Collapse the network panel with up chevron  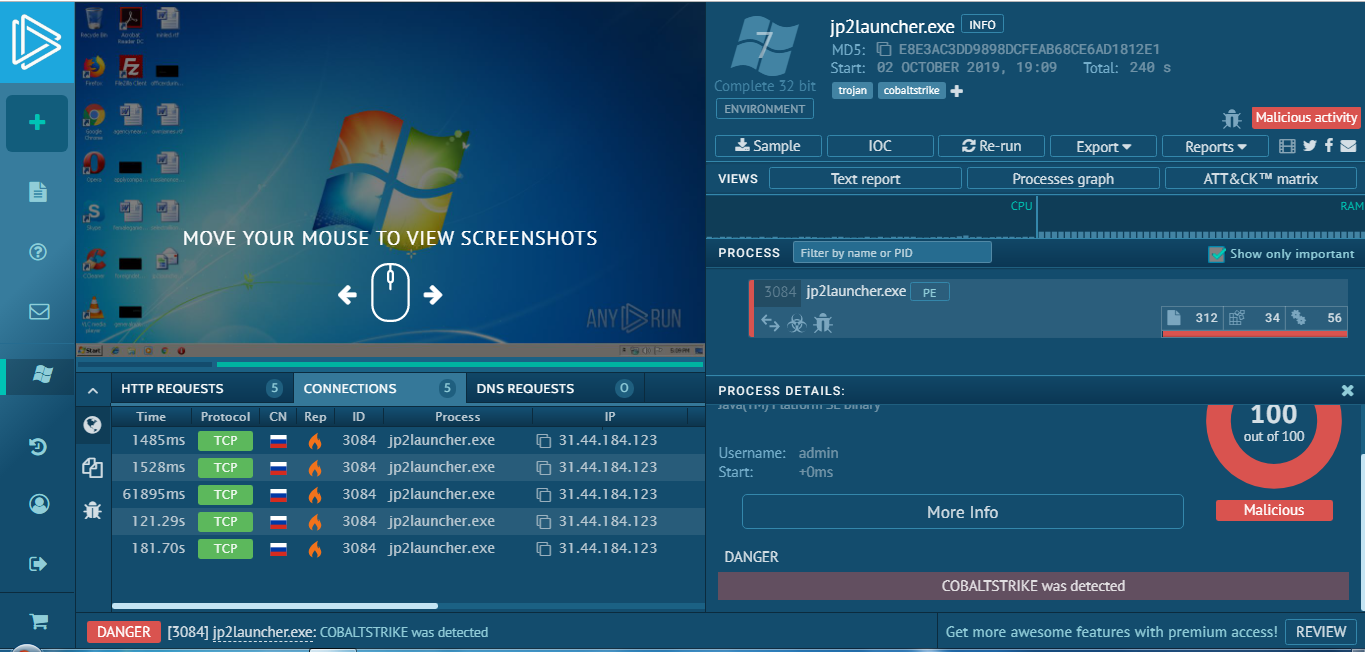pyautogui.click(x=93, y=391)
